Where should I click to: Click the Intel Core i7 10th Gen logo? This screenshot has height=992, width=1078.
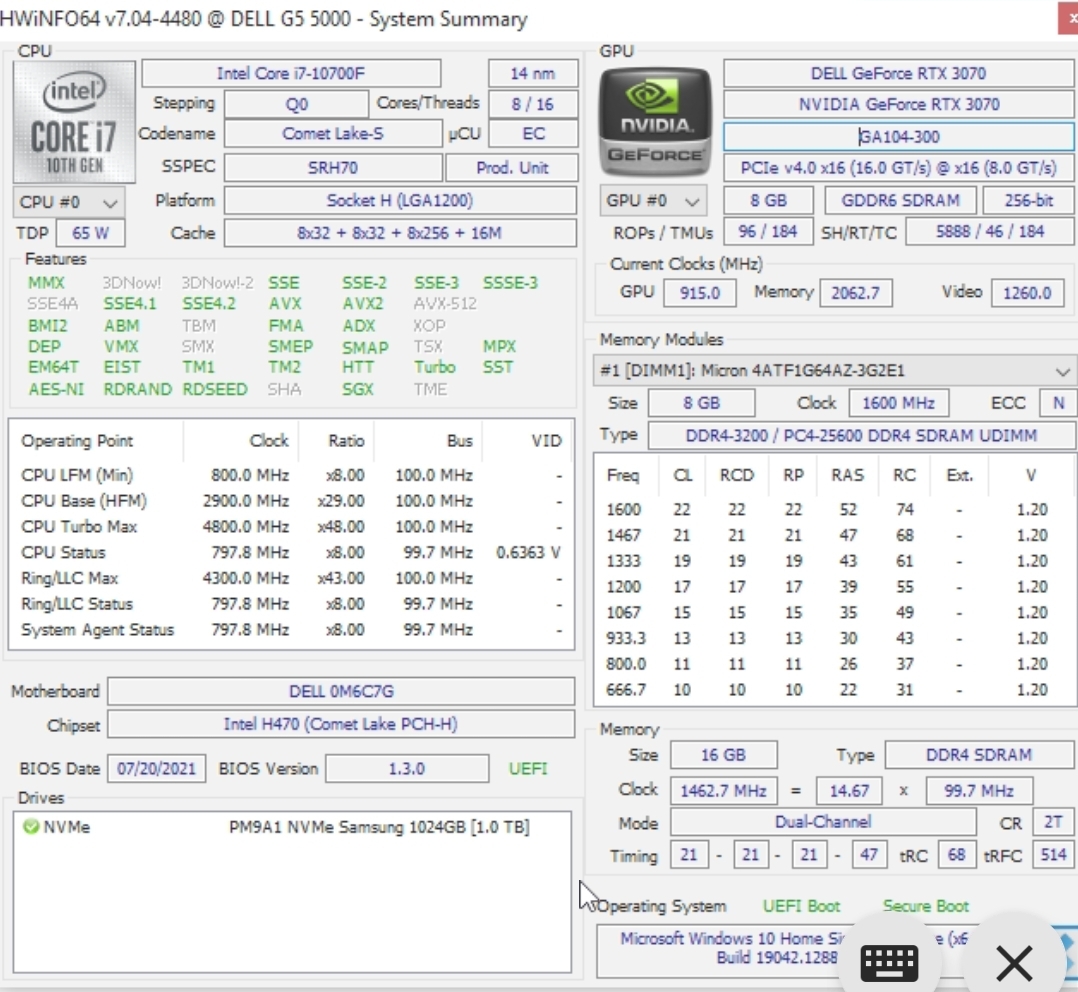pos(74,122)
